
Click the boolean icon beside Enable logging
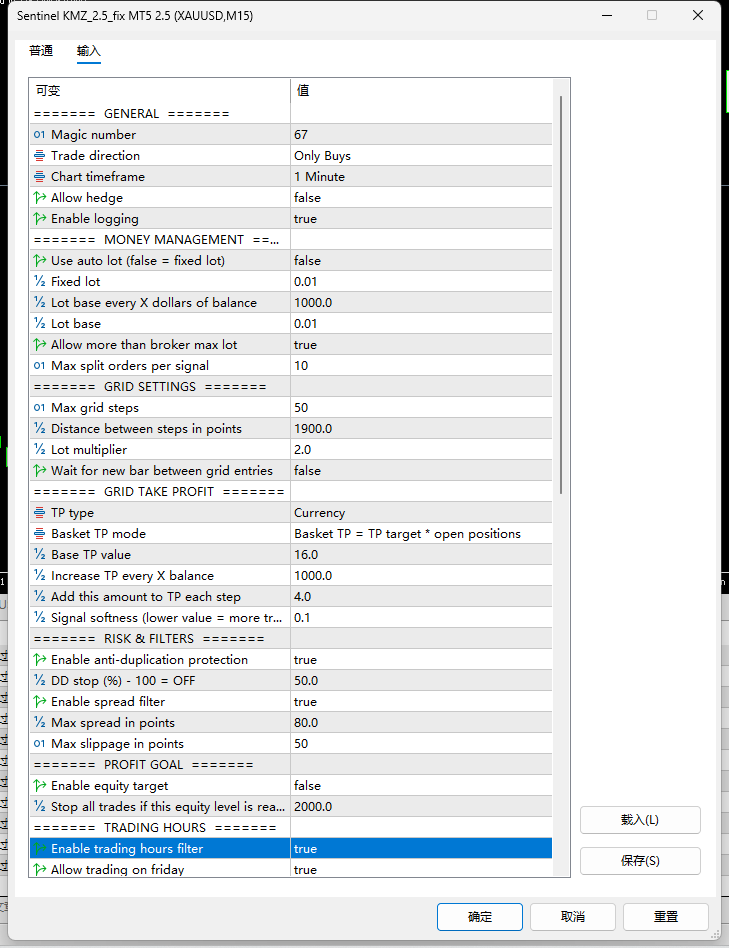[x=39, y=219]
